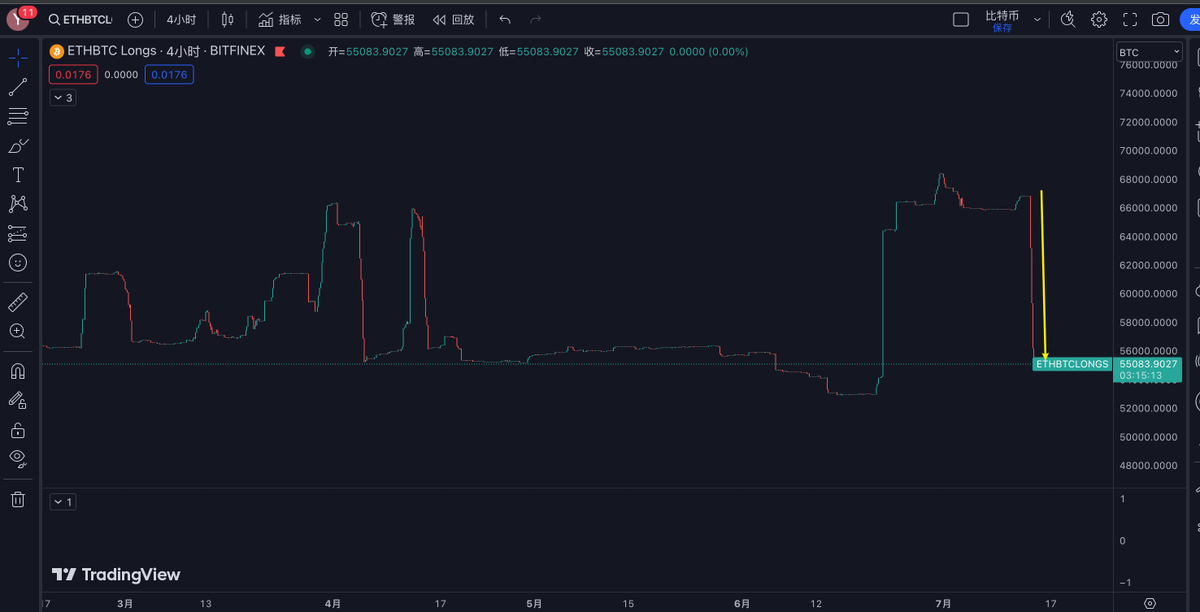Screen dimensions: 1200x612
Task: Open quick search lightning icon
Action: point(1068,19)
